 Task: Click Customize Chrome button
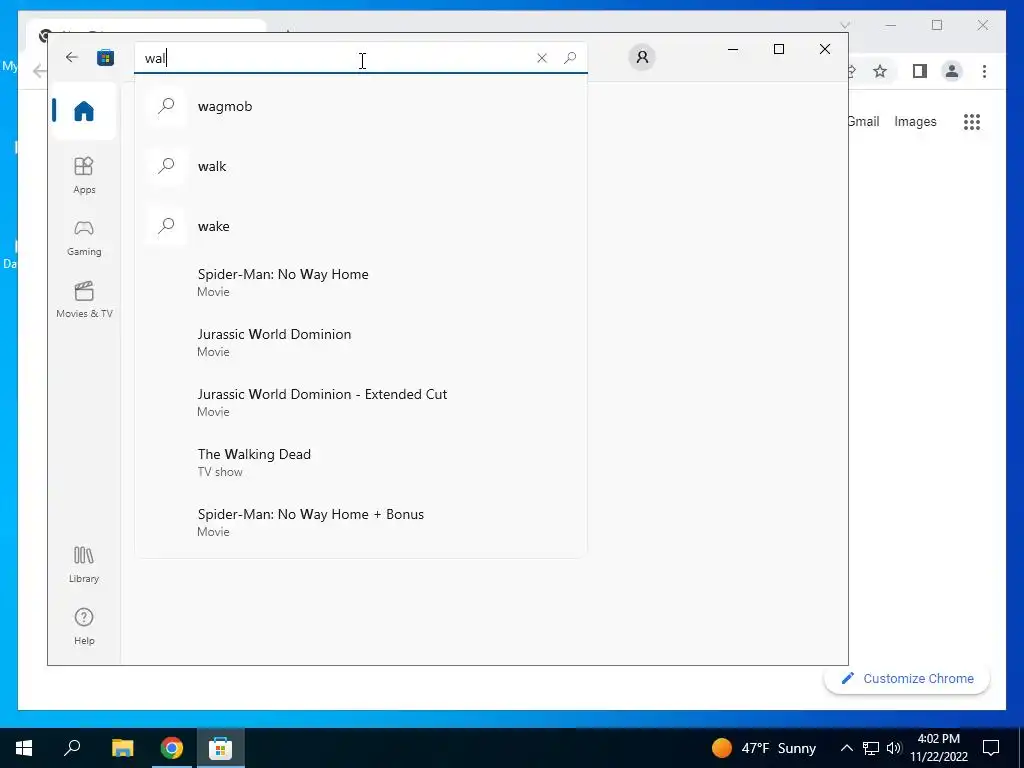point(907,679)
